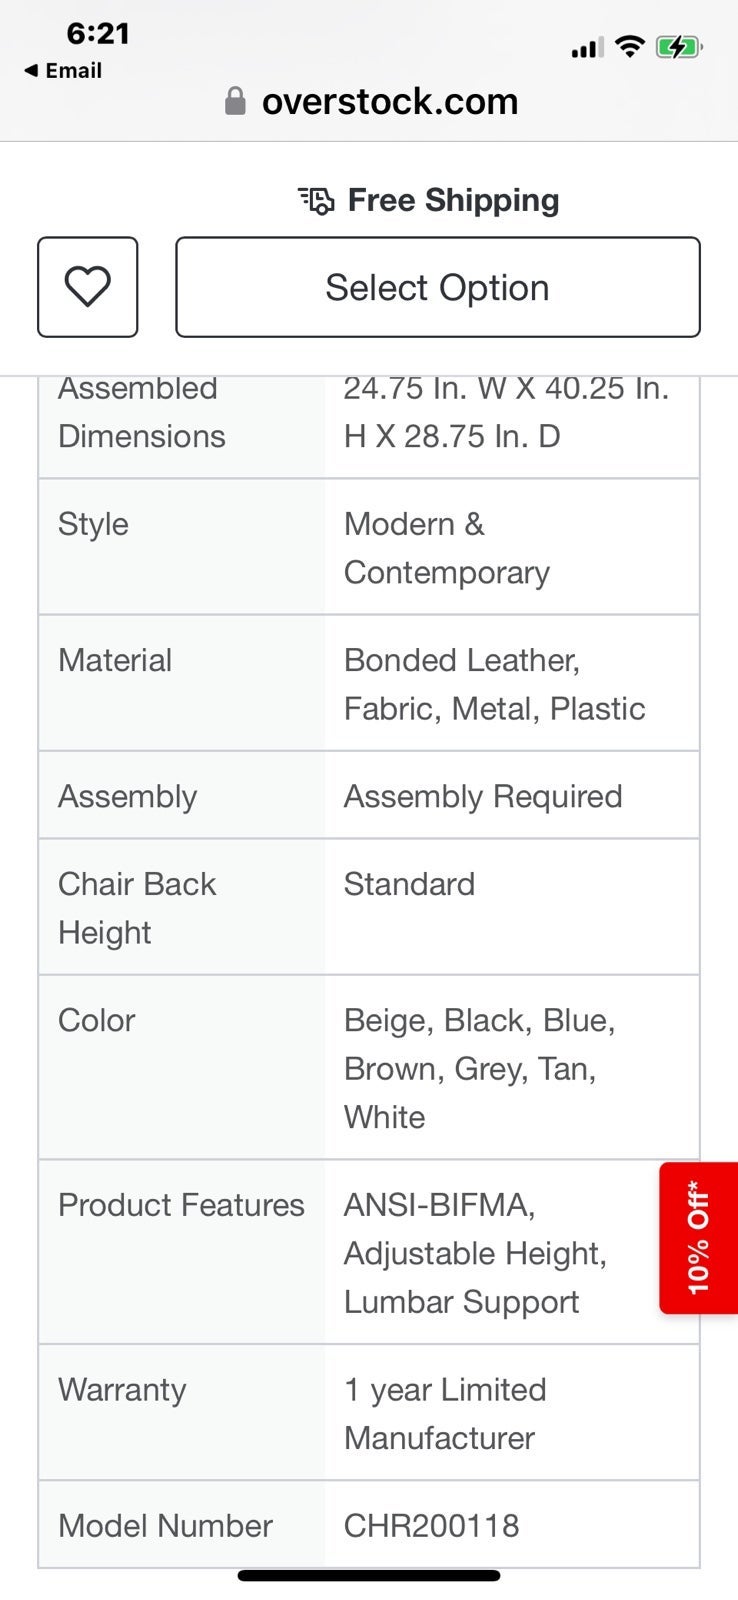Tap the cellular signal bars
The image size is (738, 1600).
[587, 47]
